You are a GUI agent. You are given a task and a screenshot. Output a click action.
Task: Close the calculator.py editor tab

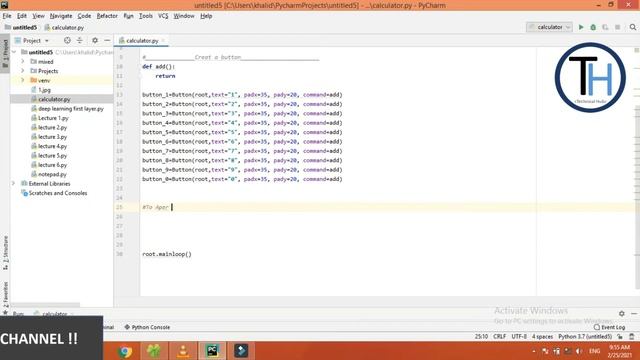point(163,40)
